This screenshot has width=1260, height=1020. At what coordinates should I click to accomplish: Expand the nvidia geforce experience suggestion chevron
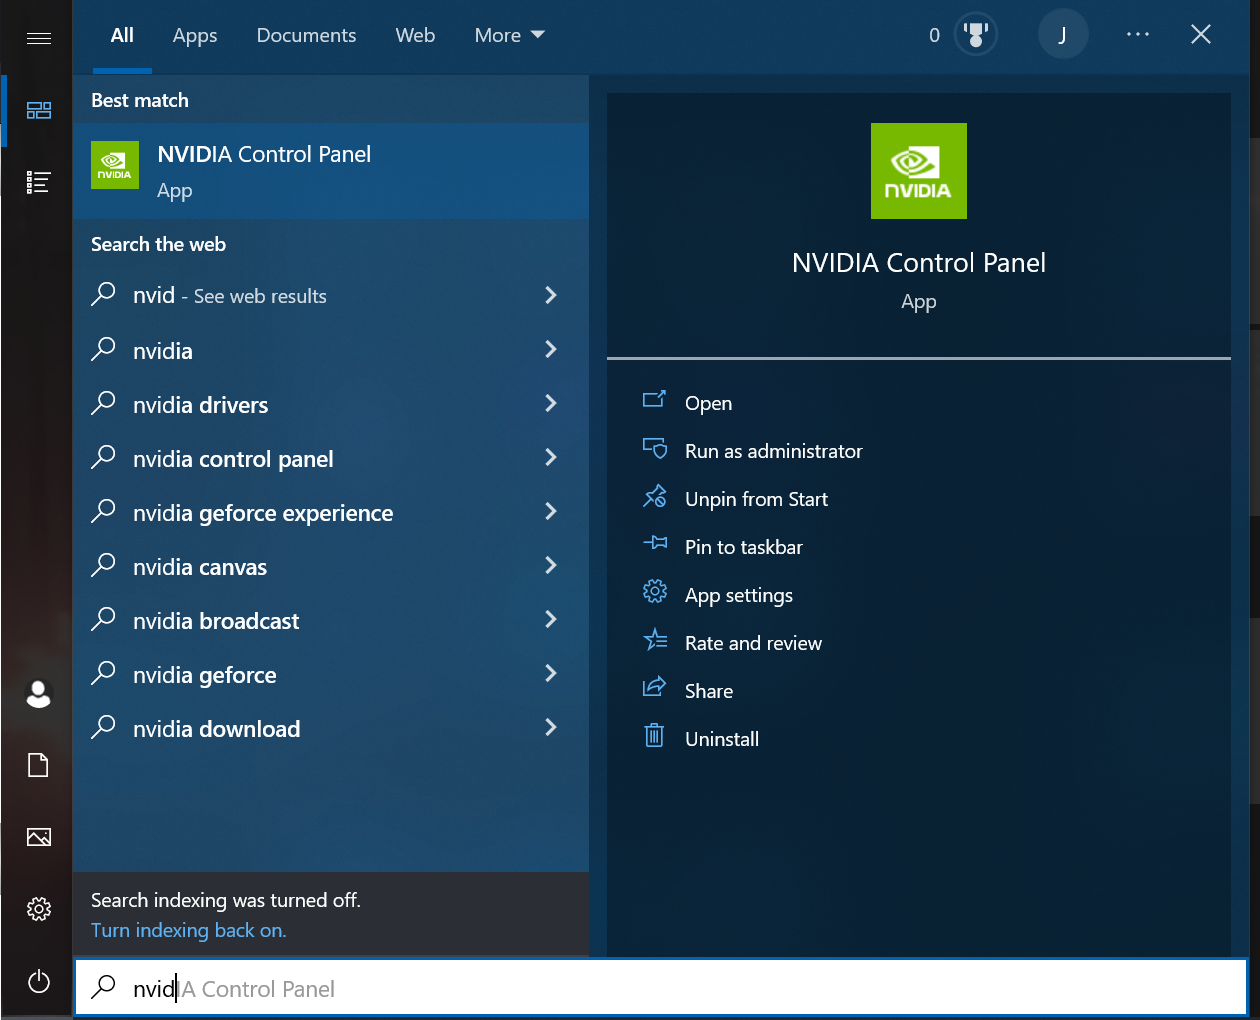coord(550,512)
